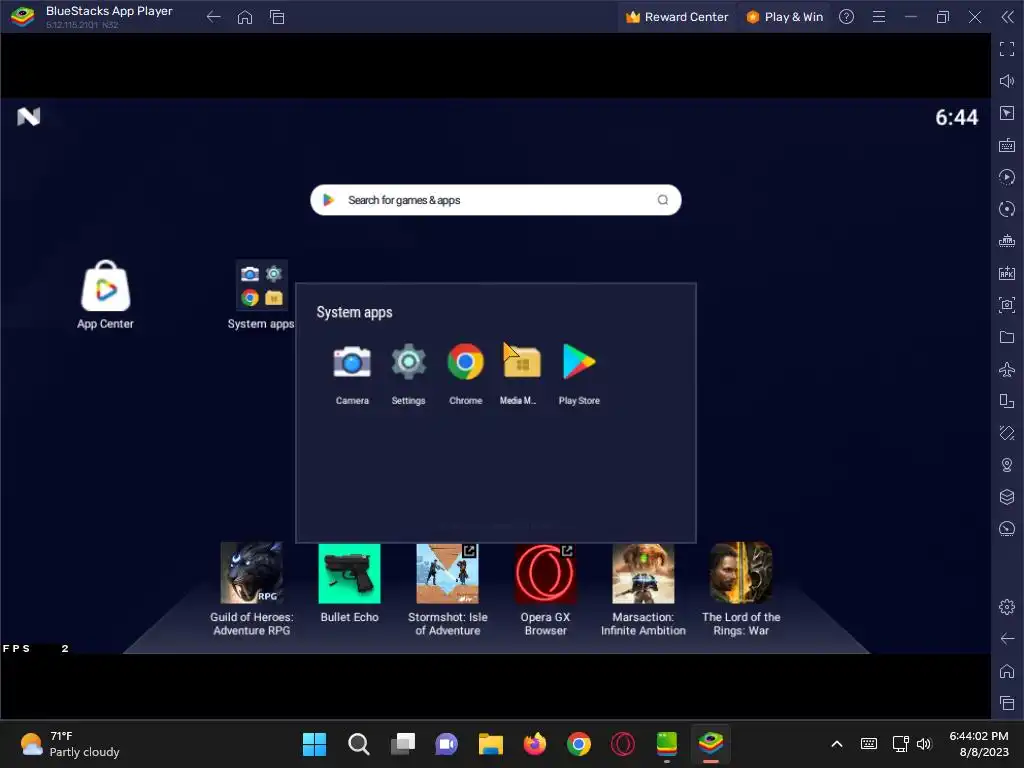
Task: Open the BlueStacks hamburger menu
Action: coord(879,17)
